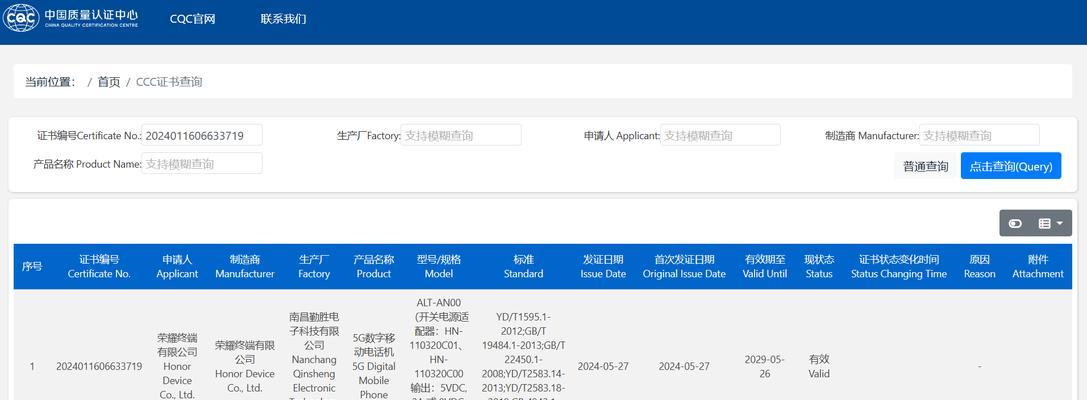Select row number 1 cell

coord(31,366)
